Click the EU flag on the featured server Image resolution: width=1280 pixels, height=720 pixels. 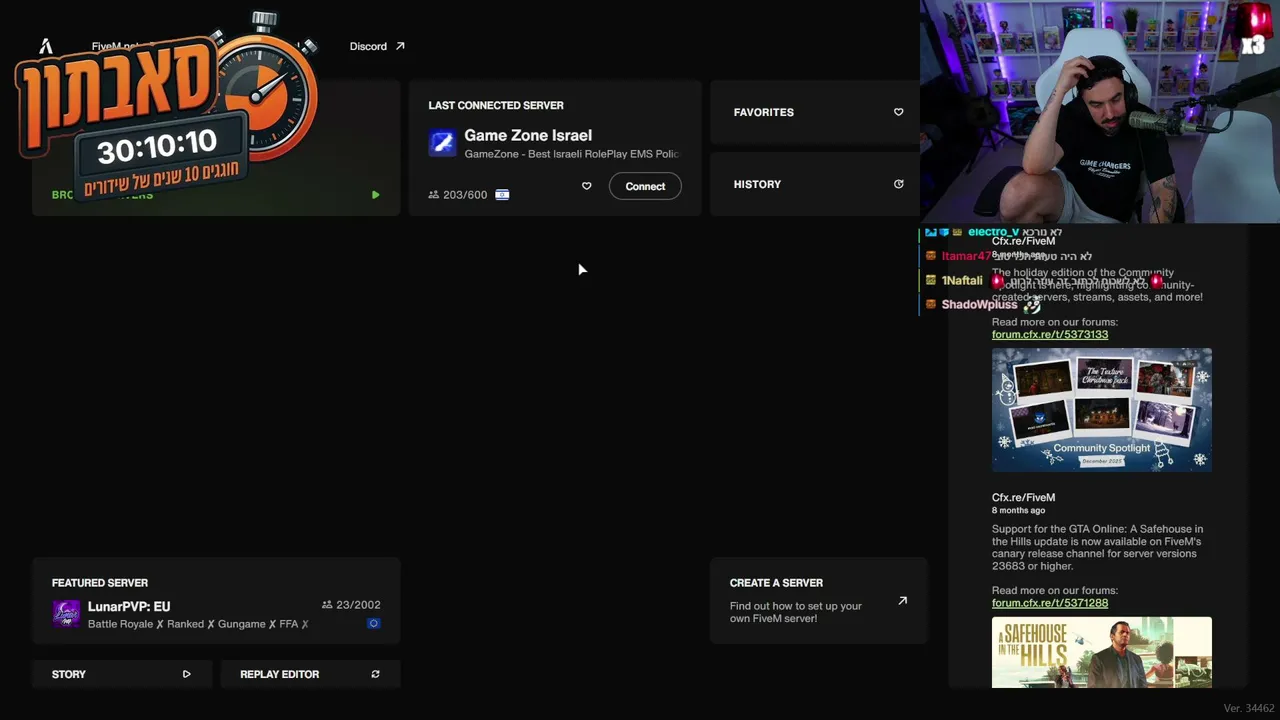374,624
